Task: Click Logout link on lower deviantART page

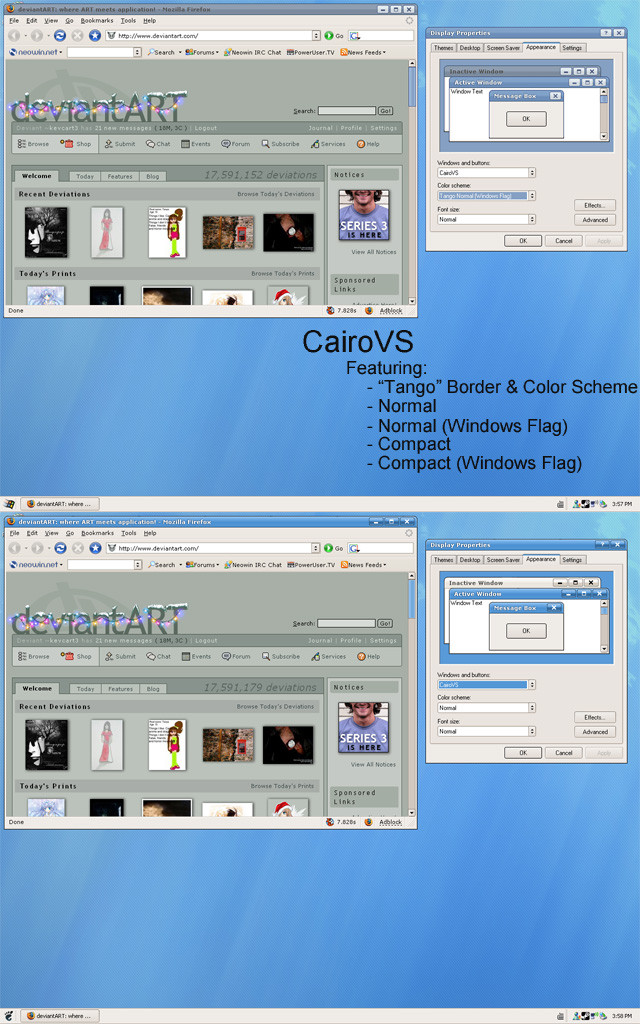Action: (206, 641)
